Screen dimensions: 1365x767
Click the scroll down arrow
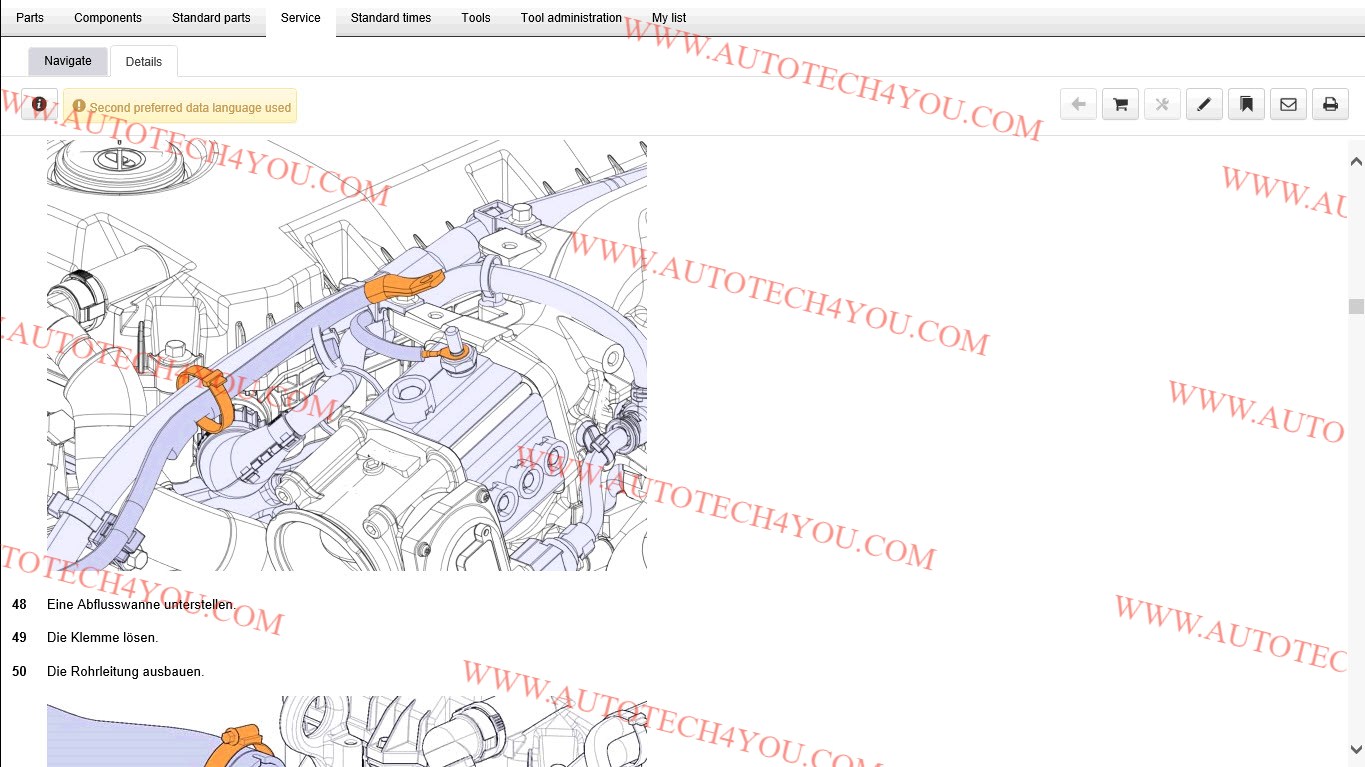point(1356,749)
